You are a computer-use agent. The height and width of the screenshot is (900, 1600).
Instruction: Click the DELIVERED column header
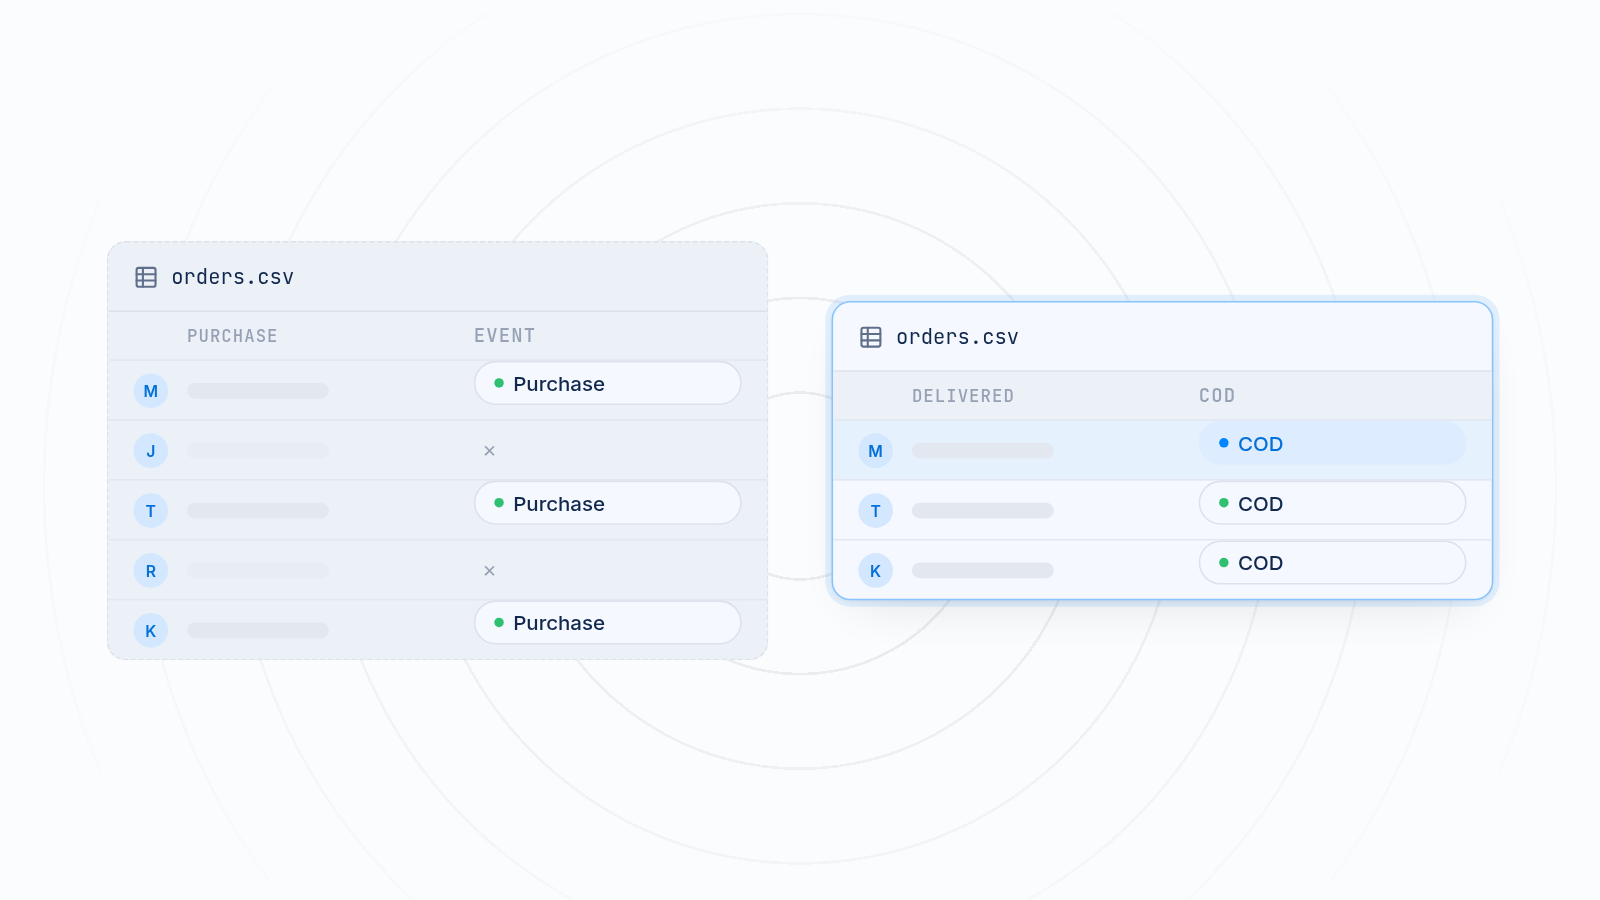click(963, 396)
